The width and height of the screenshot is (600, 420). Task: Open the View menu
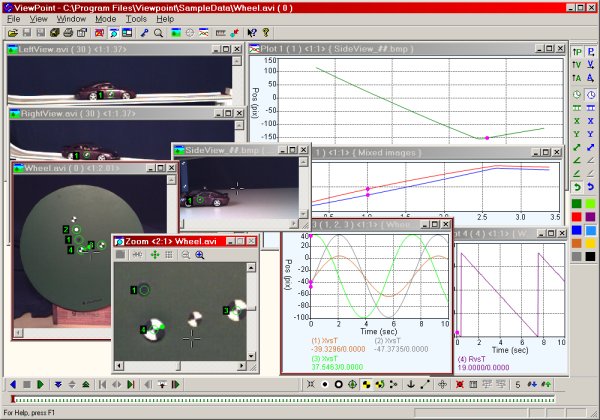(x=39, y=19)
